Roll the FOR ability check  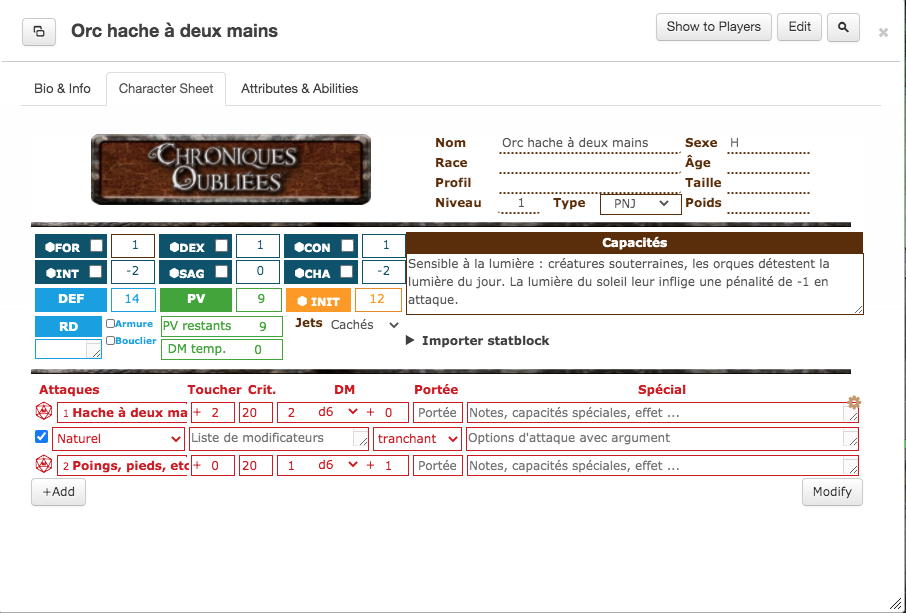(60, 246)
